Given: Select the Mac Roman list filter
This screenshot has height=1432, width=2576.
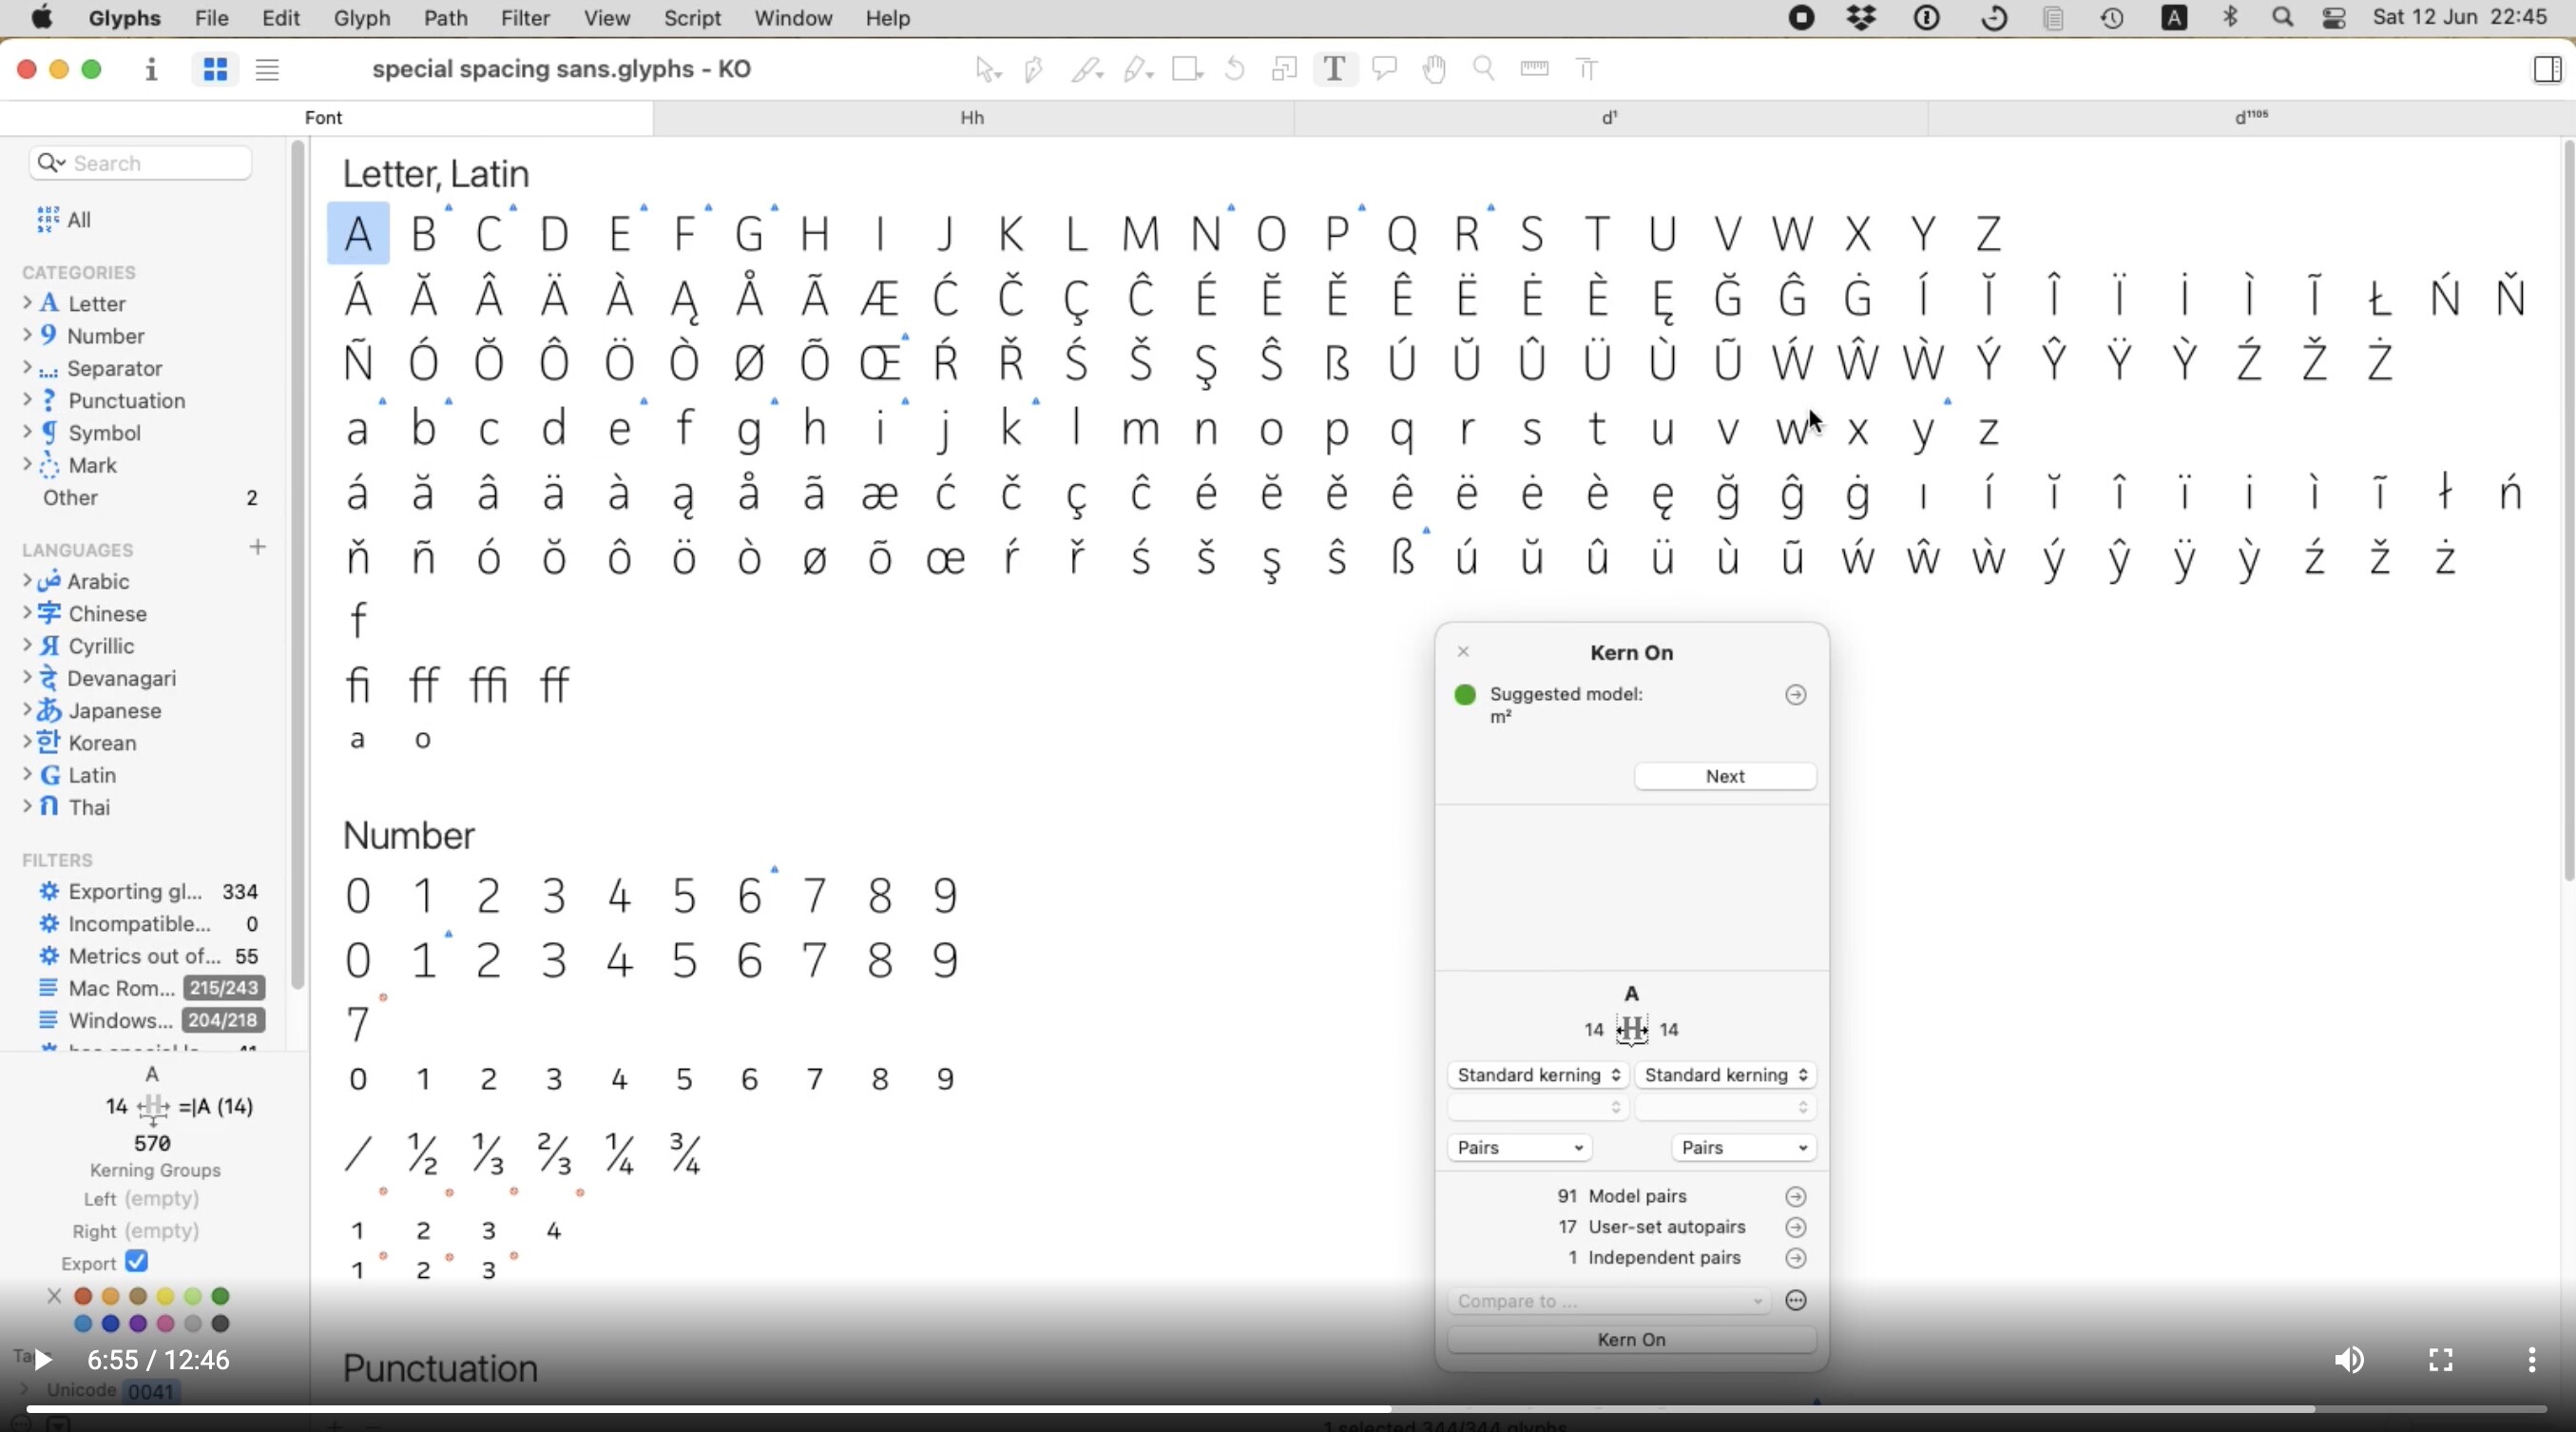Looking at the screenshot, I should pos(150,988).
